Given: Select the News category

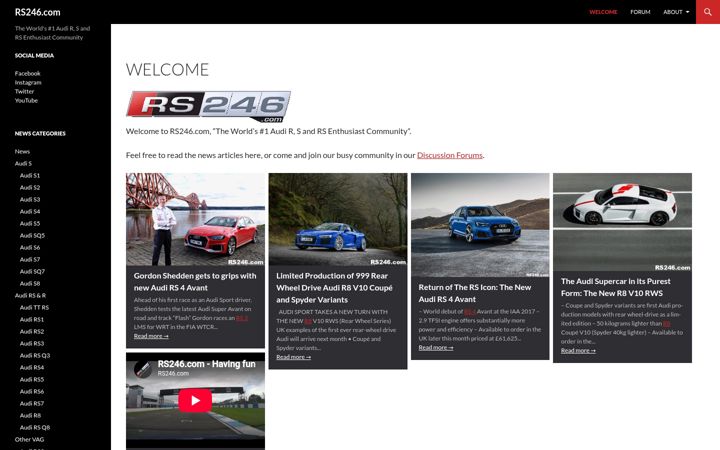Looking at the screenshot, I should (x=22, y=152).
